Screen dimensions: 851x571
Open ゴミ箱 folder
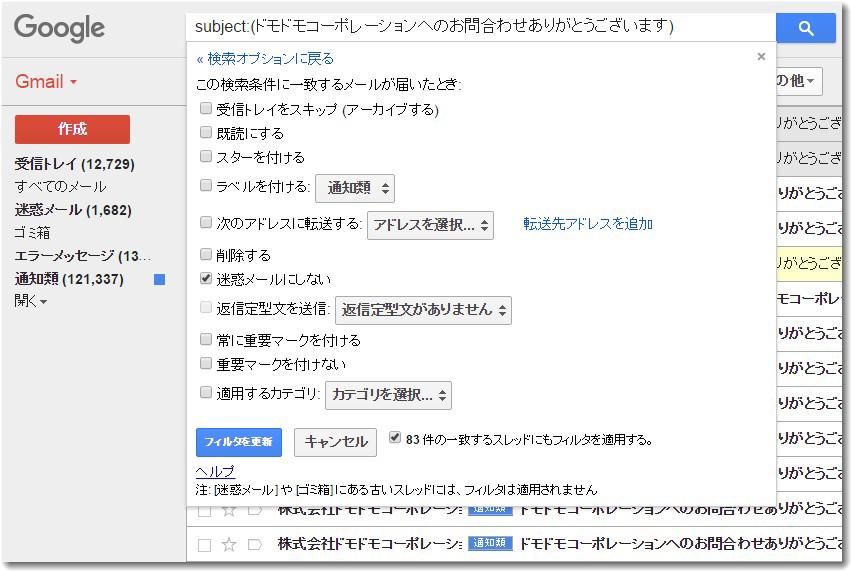(x=32, y=233)
